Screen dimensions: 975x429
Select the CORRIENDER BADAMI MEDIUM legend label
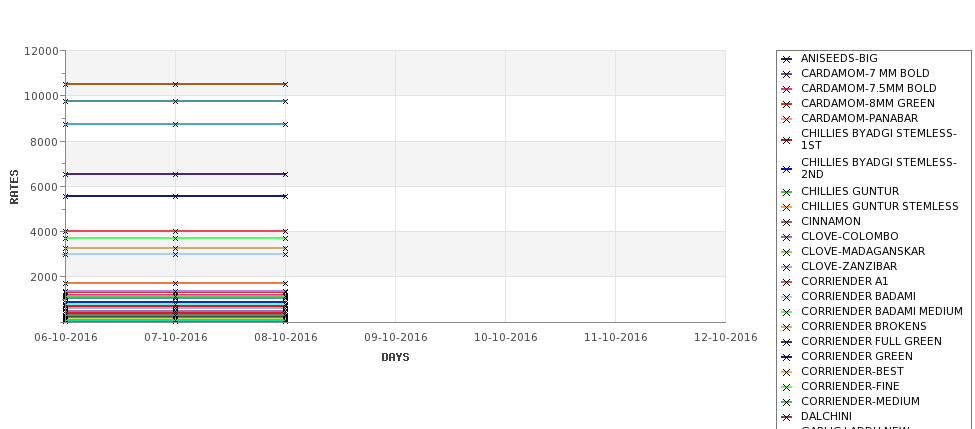tap(882, 311)
